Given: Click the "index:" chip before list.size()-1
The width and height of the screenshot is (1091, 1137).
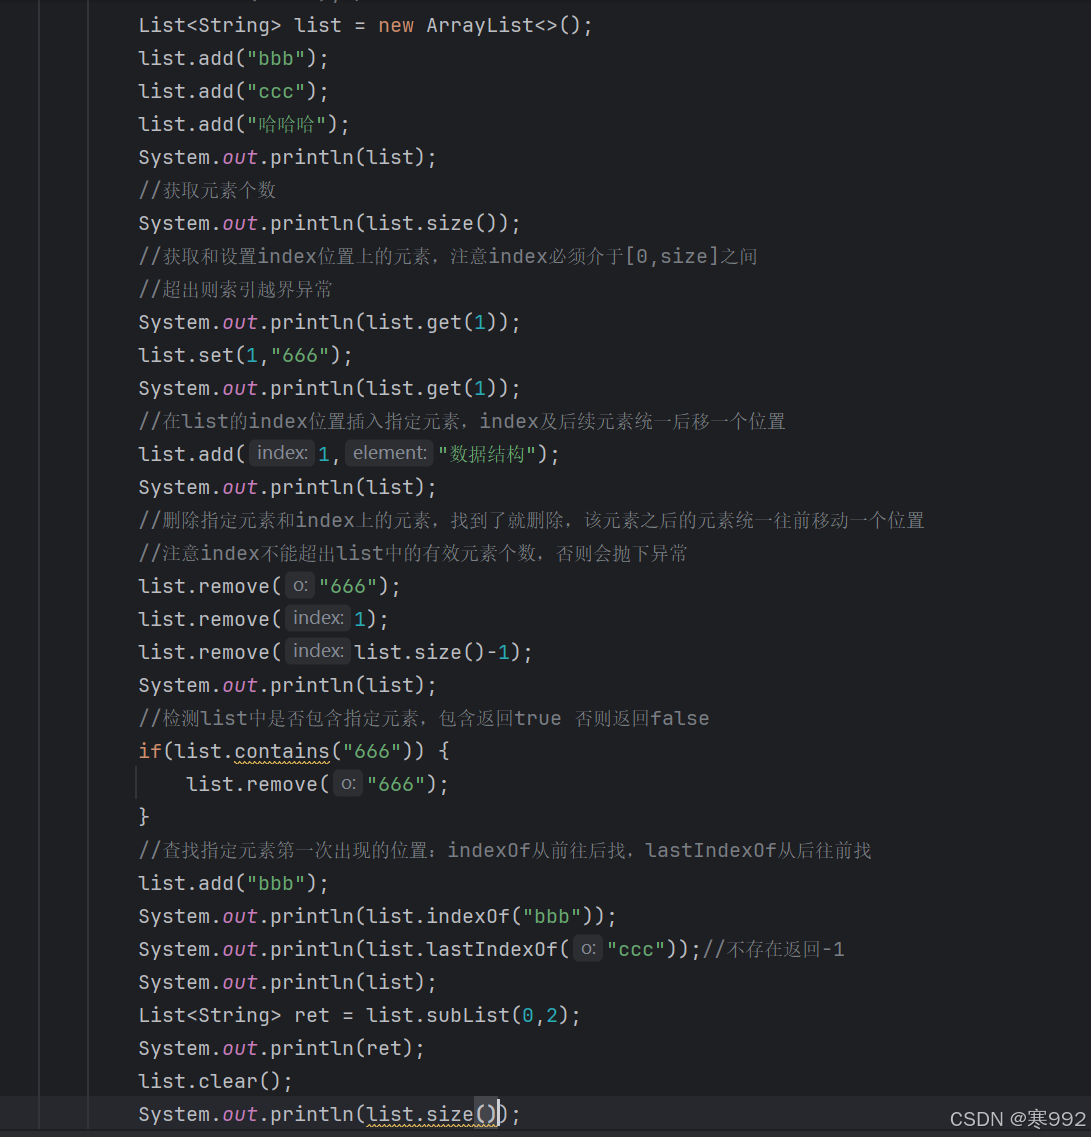Looking at the screenshot, I should pos(317,650).
